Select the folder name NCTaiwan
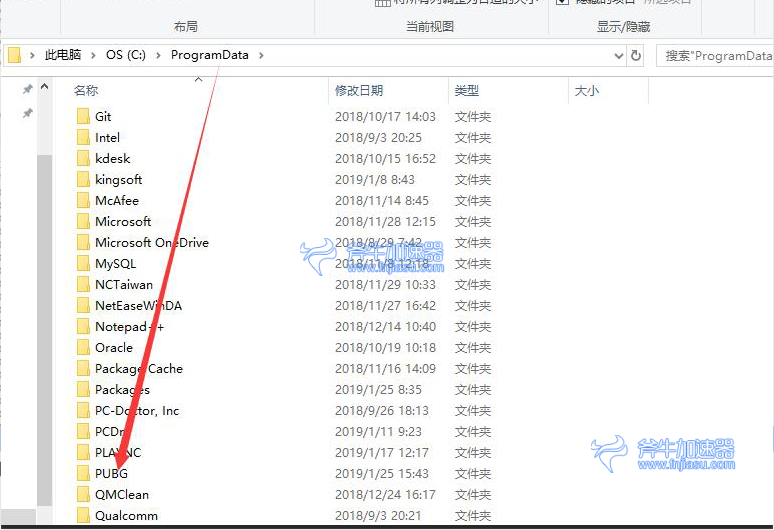Viewport: 774px width, 530px height. pos(124,284)
